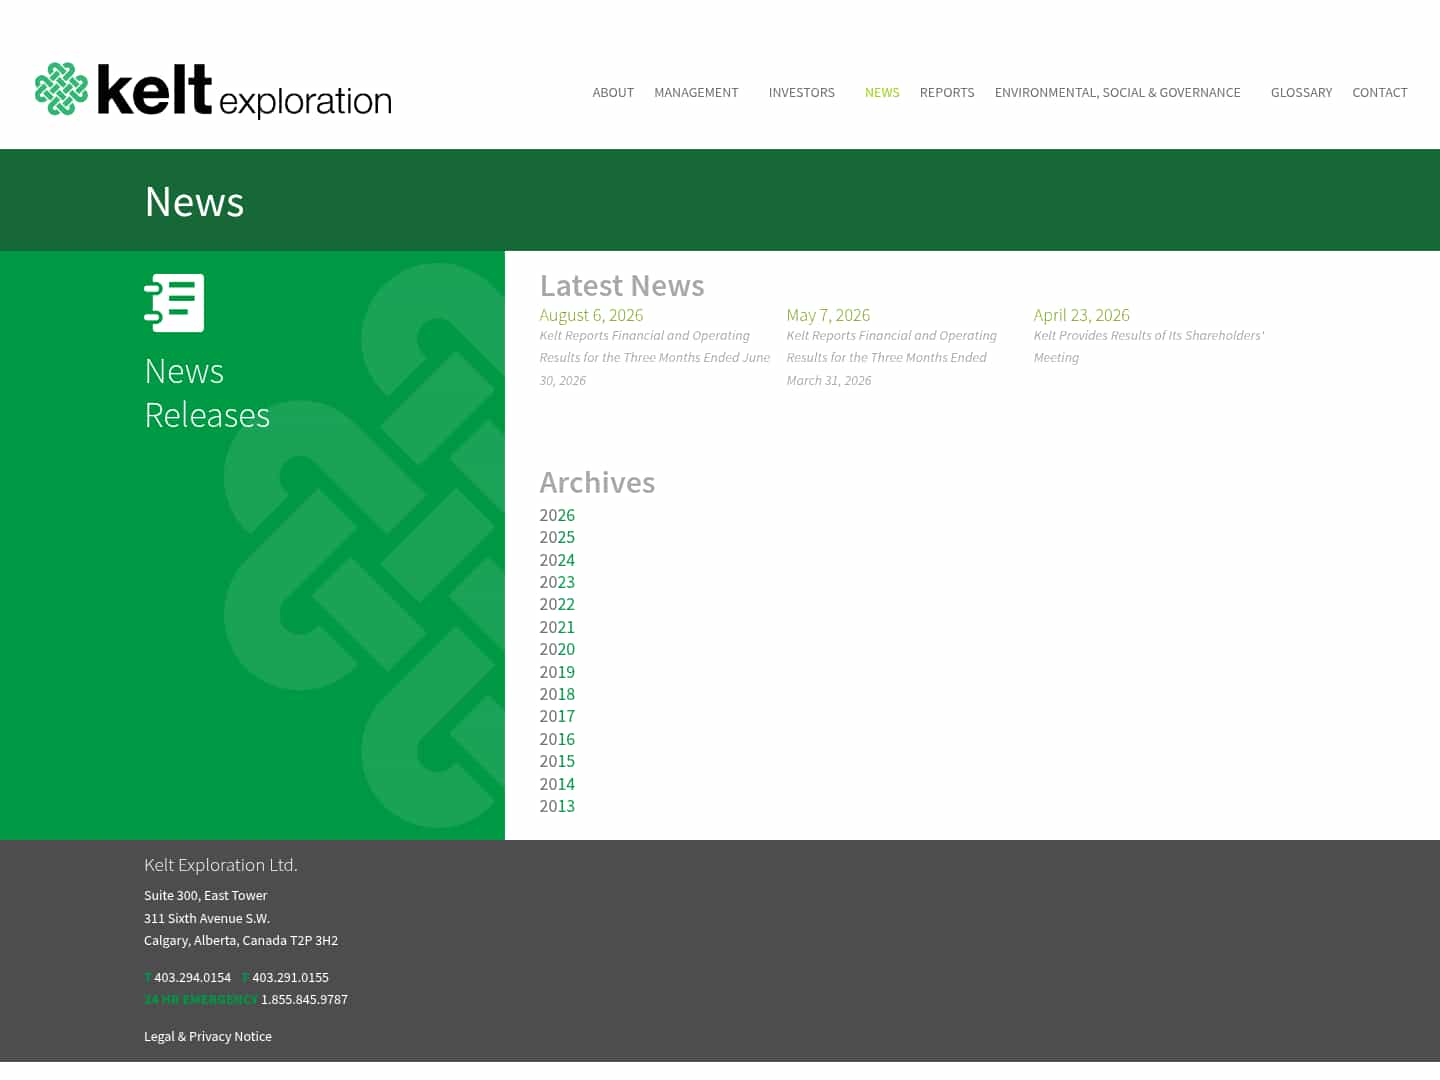Open the 2015 news archive
1440x1080 pixels.
click(557, 761)
